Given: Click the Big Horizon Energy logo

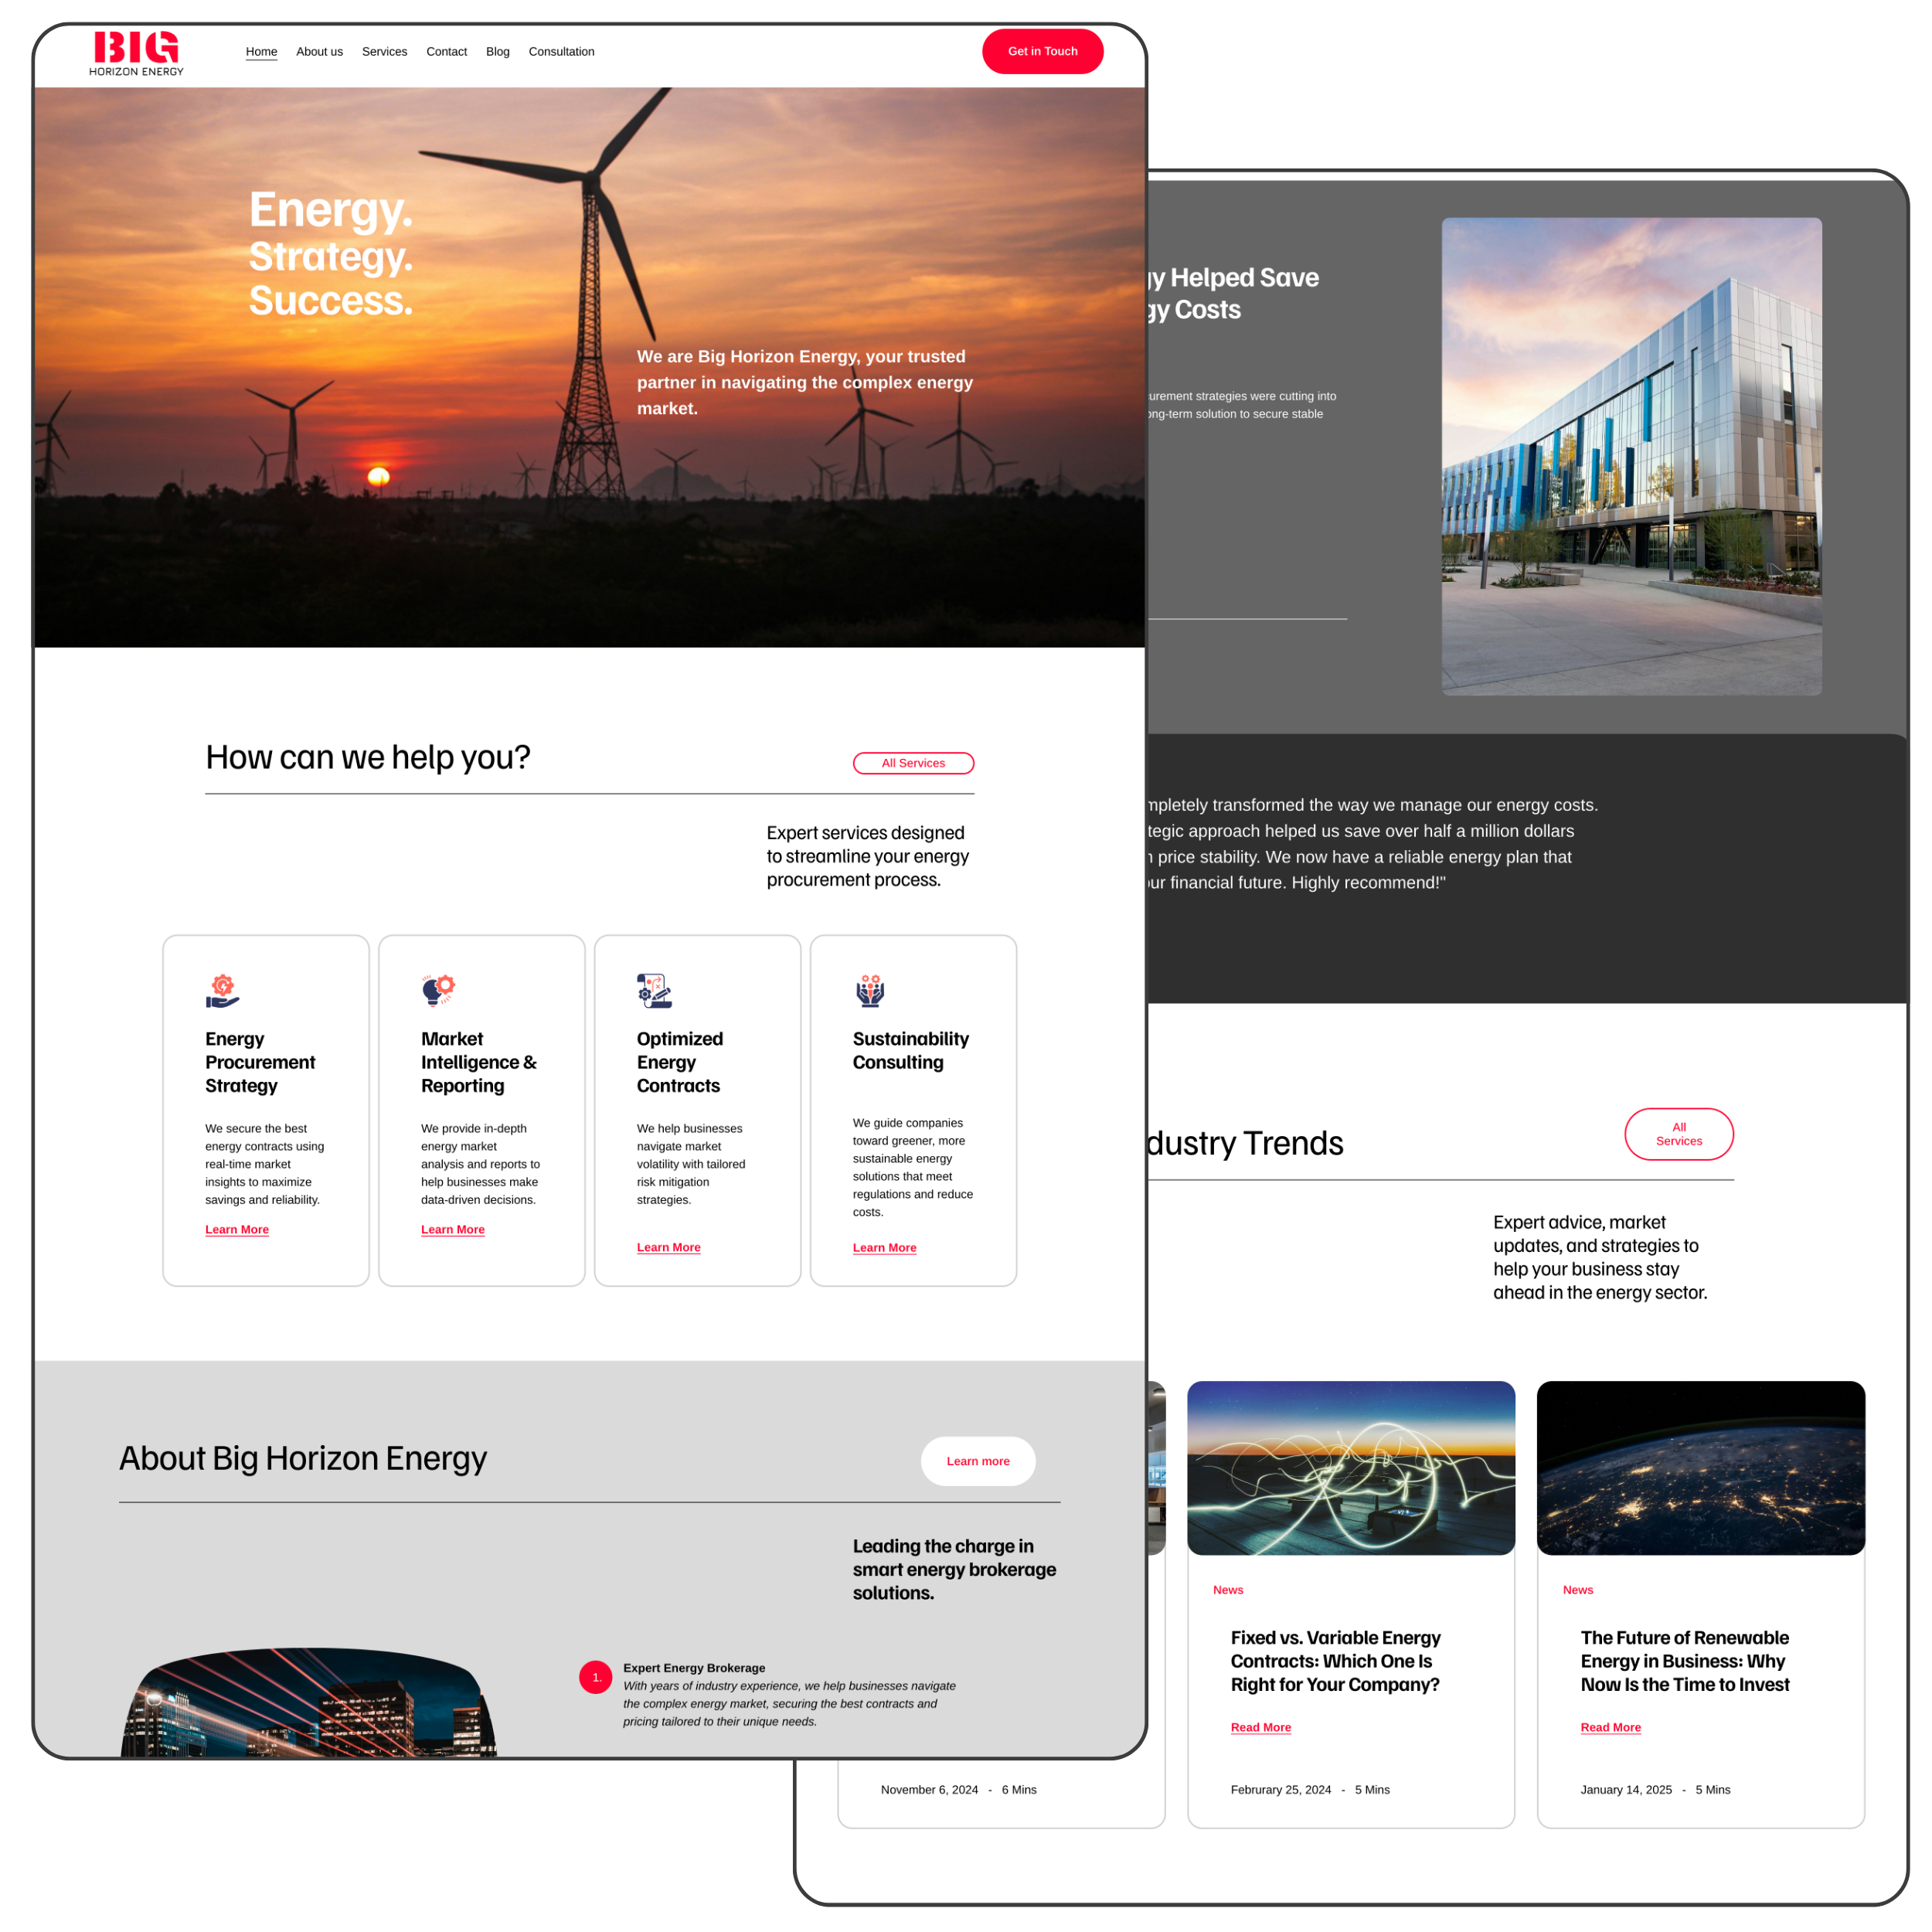Looking at the screenshot, I should 136,53.
